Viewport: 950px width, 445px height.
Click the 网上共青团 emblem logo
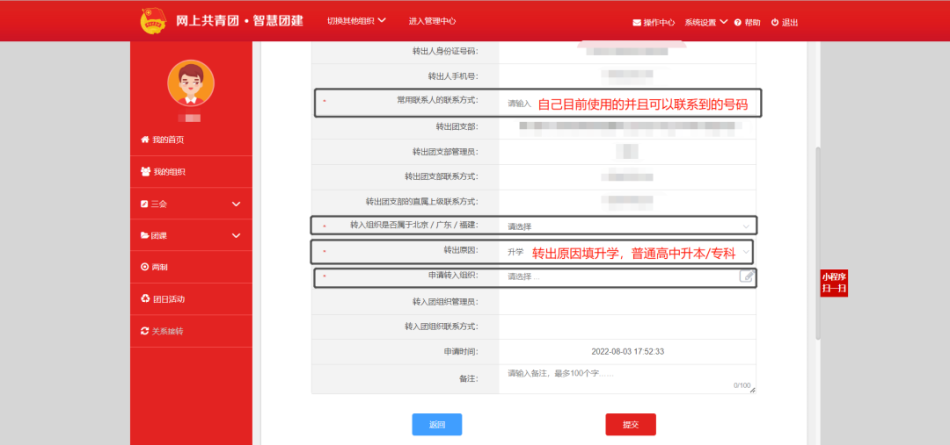click(x=153, y=20)
